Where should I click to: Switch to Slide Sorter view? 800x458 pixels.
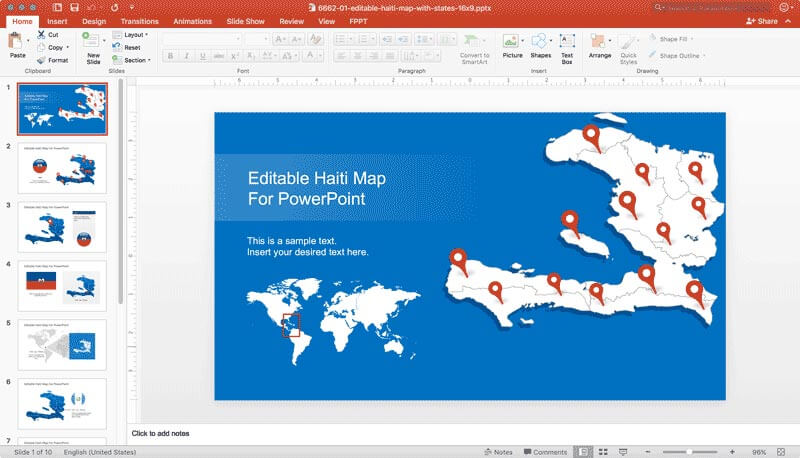pos(603,452)
